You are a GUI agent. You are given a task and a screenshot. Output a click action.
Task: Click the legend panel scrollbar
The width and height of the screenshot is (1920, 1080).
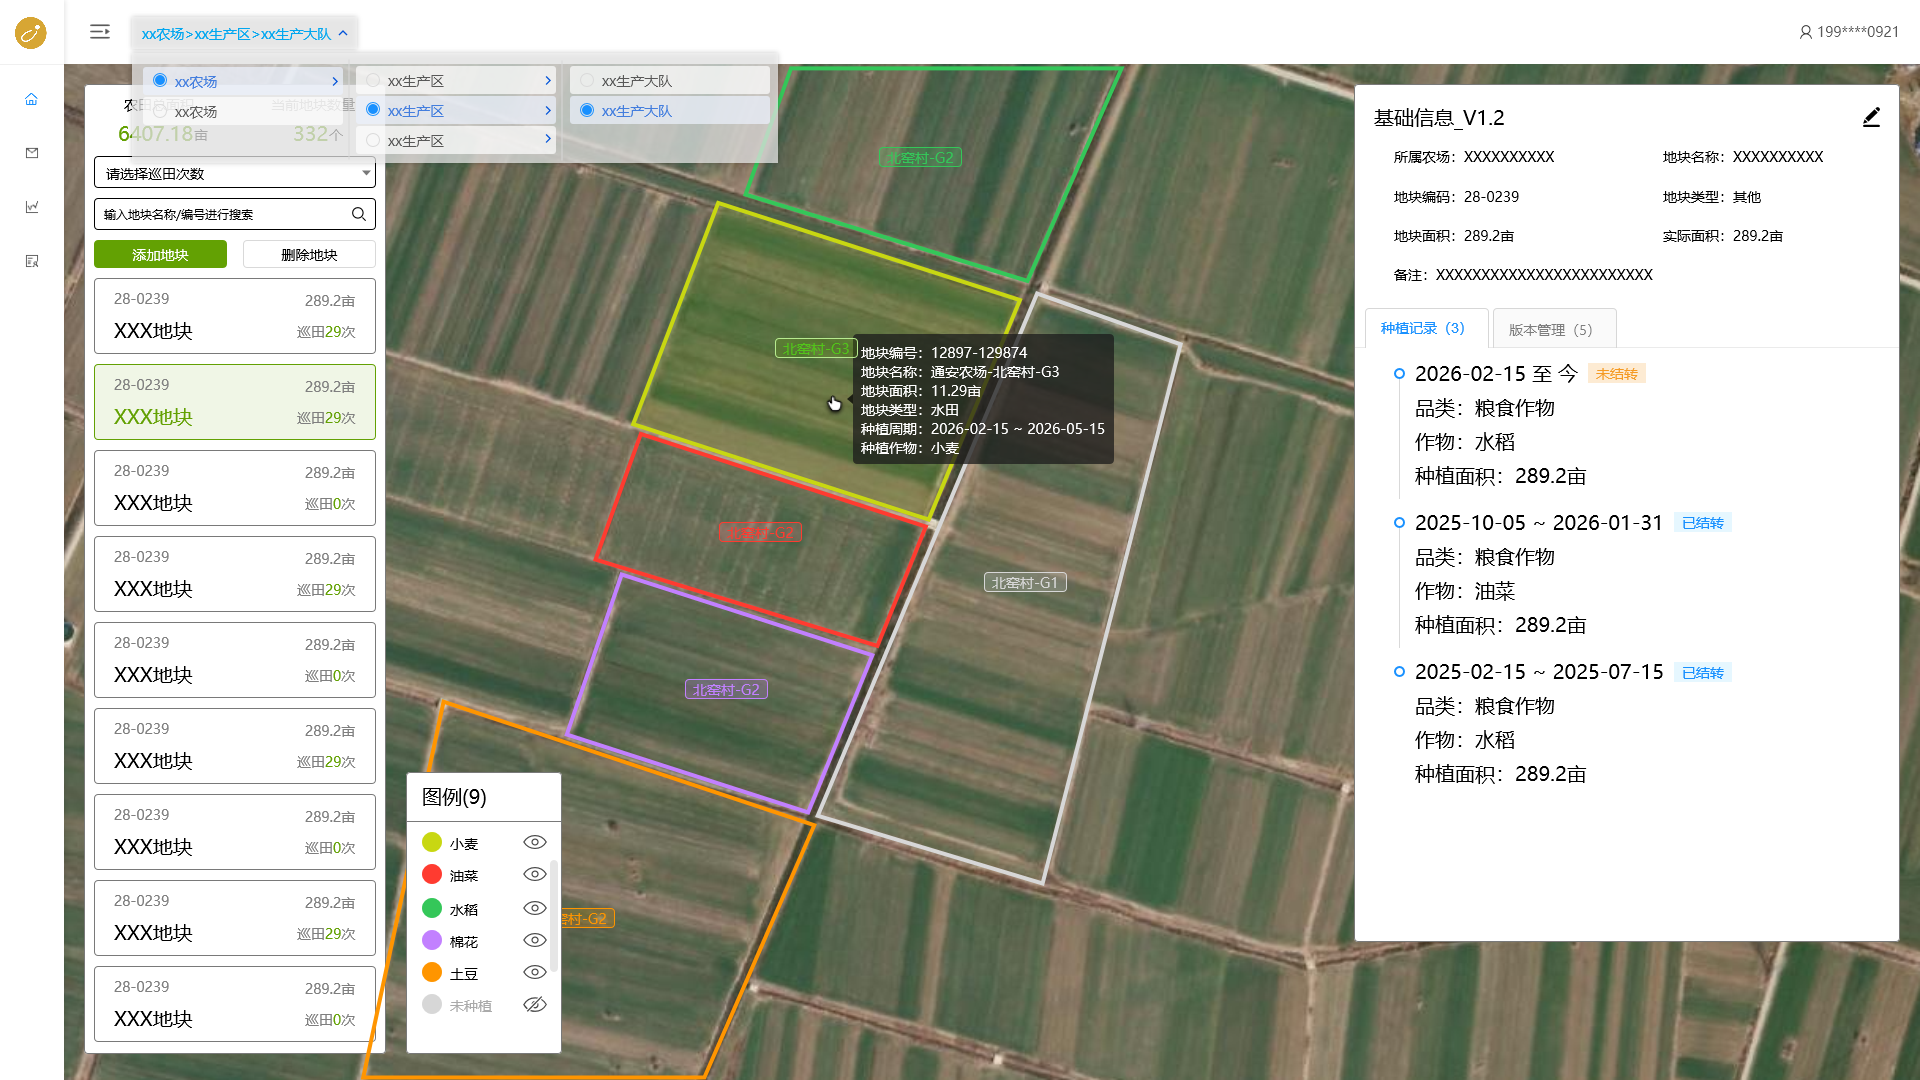[554, 915]
